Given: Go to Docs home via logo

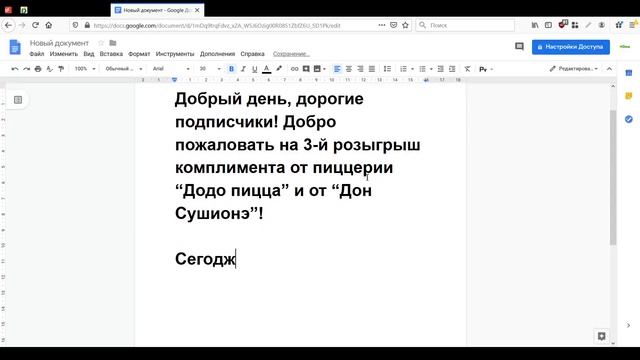Looking at the screenshot, I should click(15, 47).
